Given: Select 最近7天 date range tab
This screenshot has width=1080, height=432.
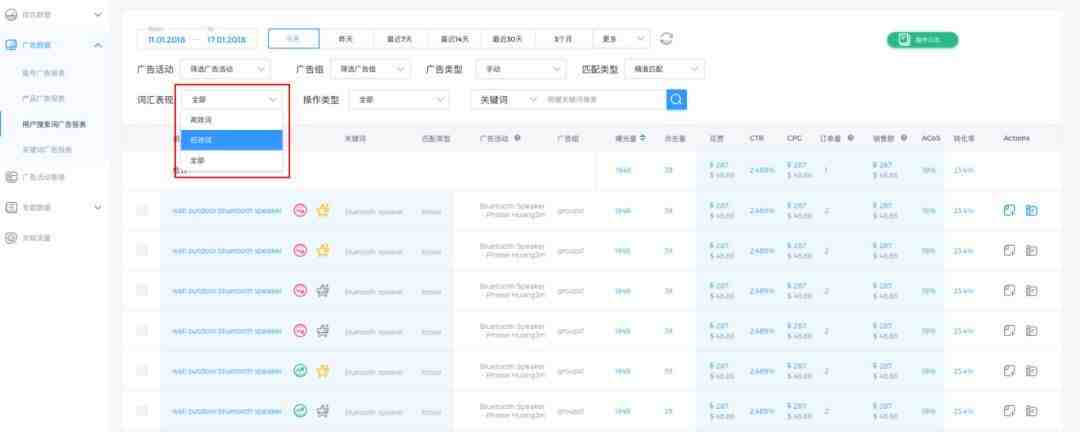Looking at the screenshot, I should tap(399, 38).
